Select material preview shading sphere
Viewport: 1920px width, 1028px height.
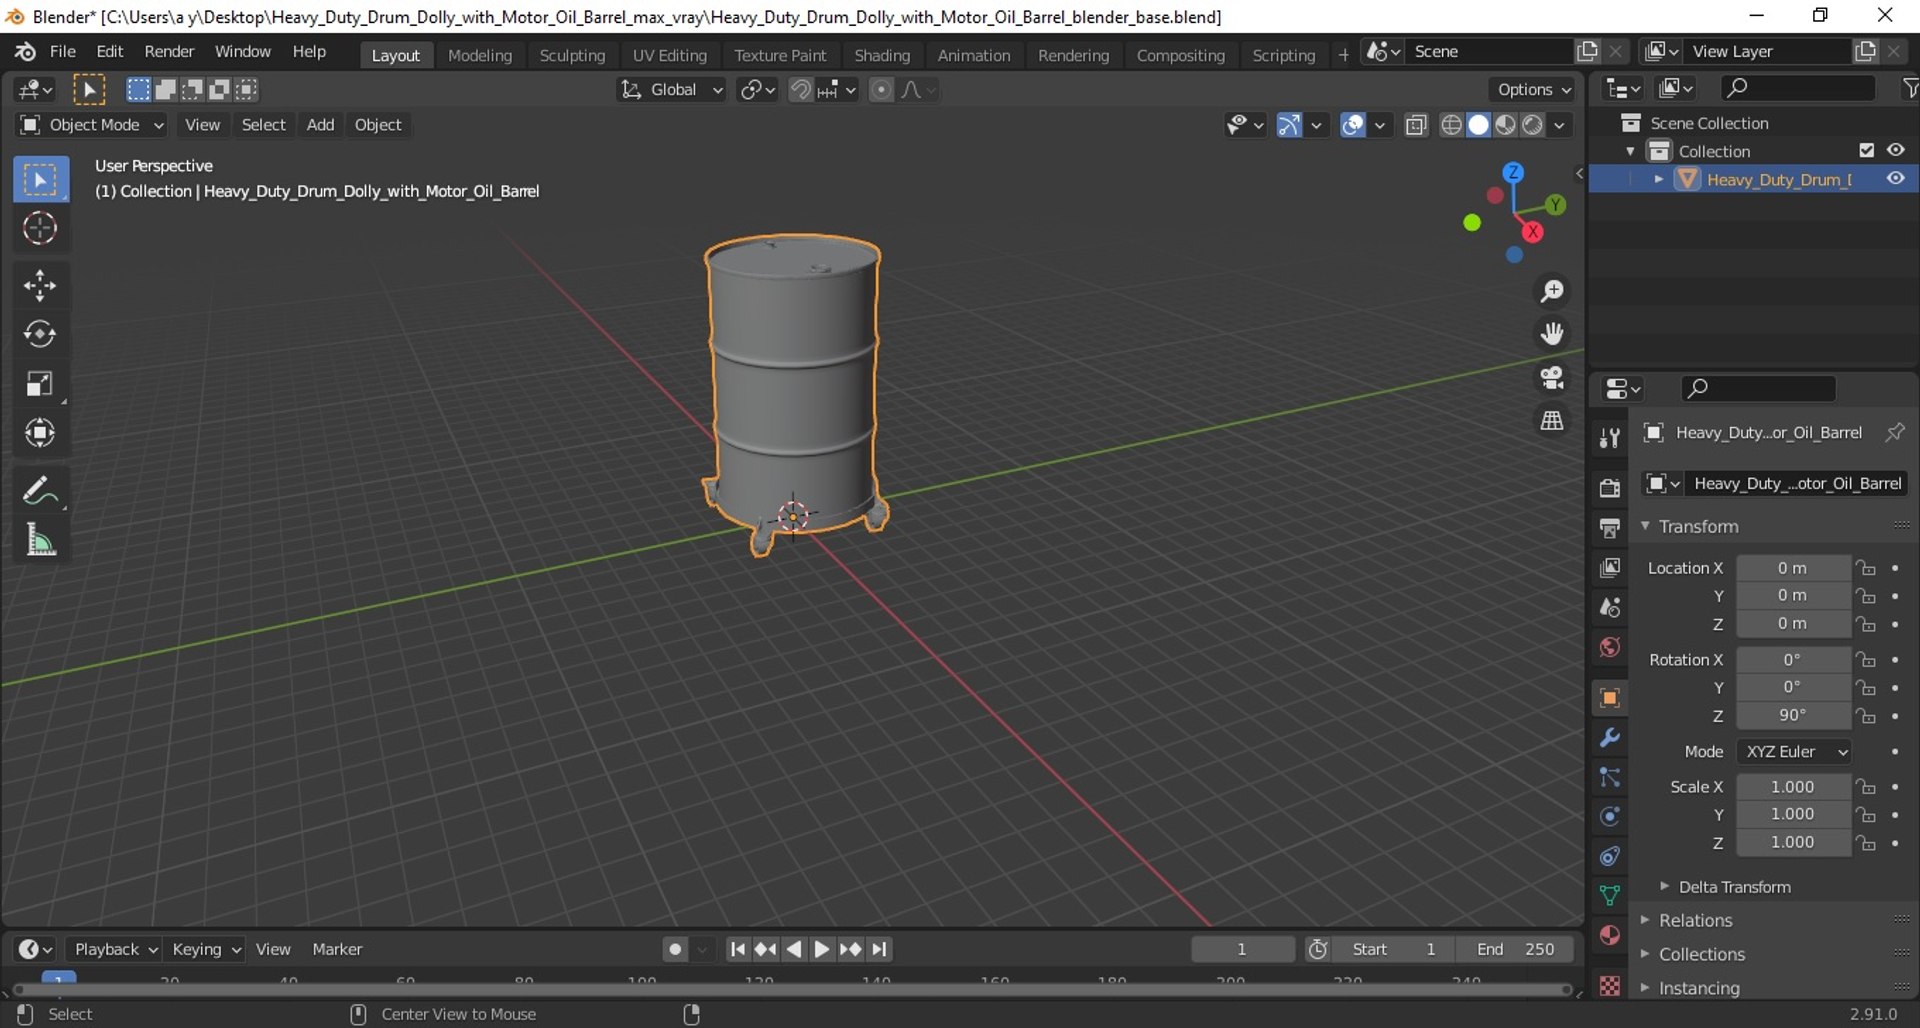coord(1505,125)
